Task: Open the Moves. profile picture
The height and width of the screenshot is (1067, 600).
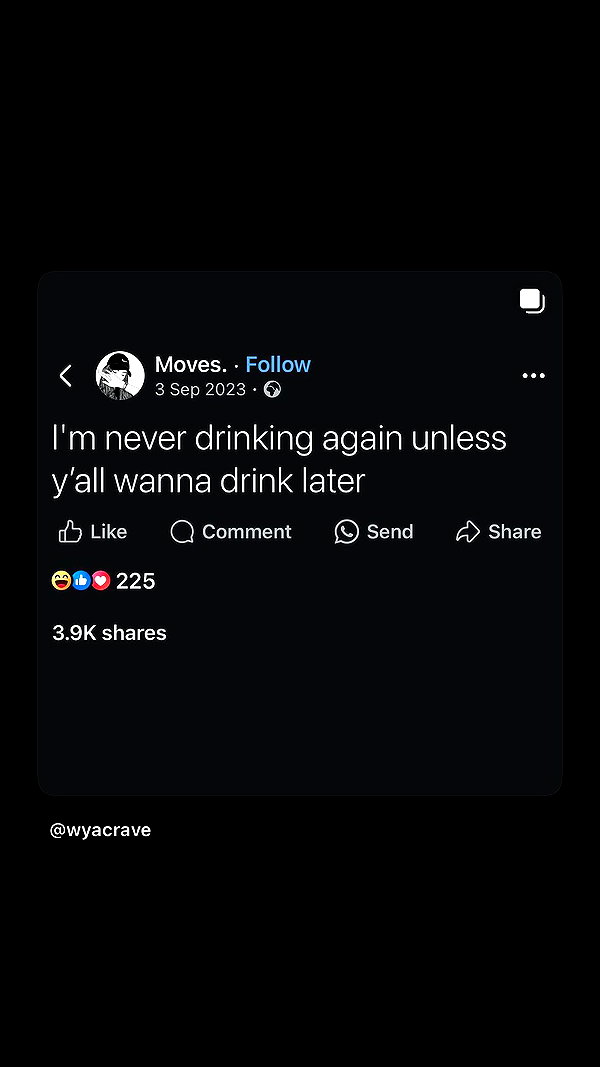Action: click(120, 376)
